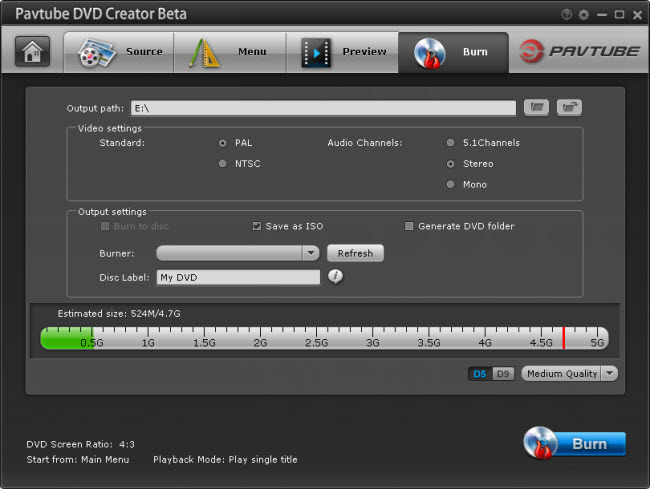Select the Burn tab
The image size is (650, 489).
[454, 52]
